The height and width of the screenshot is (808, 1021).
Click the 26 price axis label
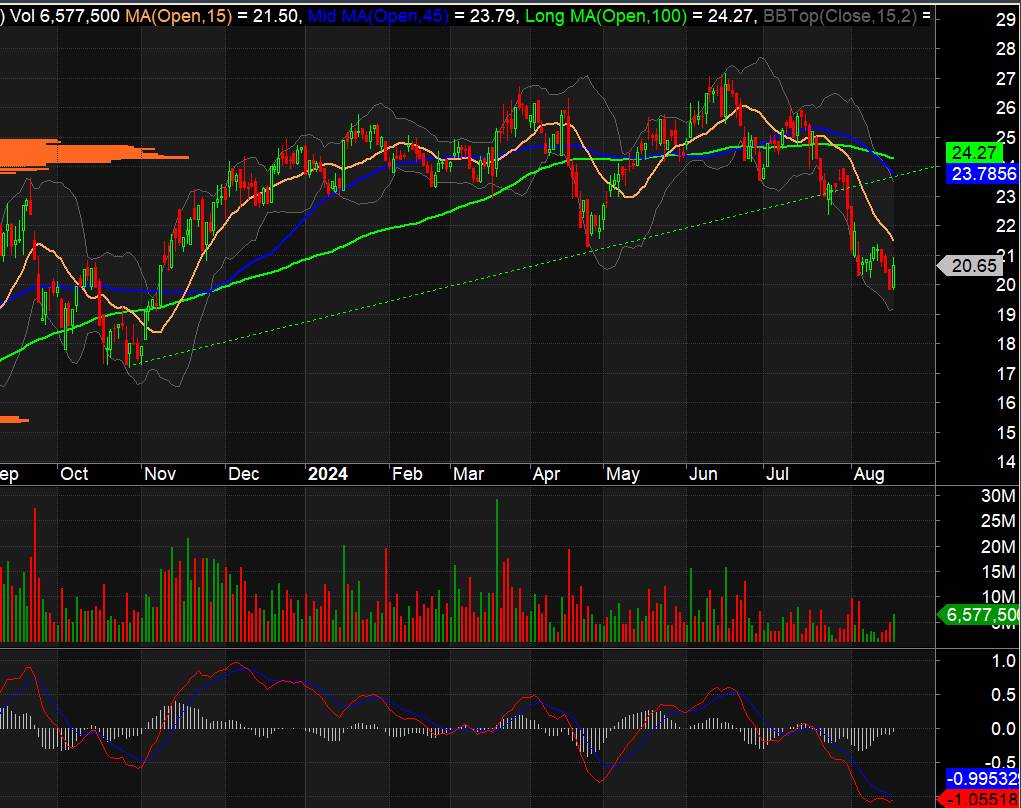click(x=1005, y=107)
